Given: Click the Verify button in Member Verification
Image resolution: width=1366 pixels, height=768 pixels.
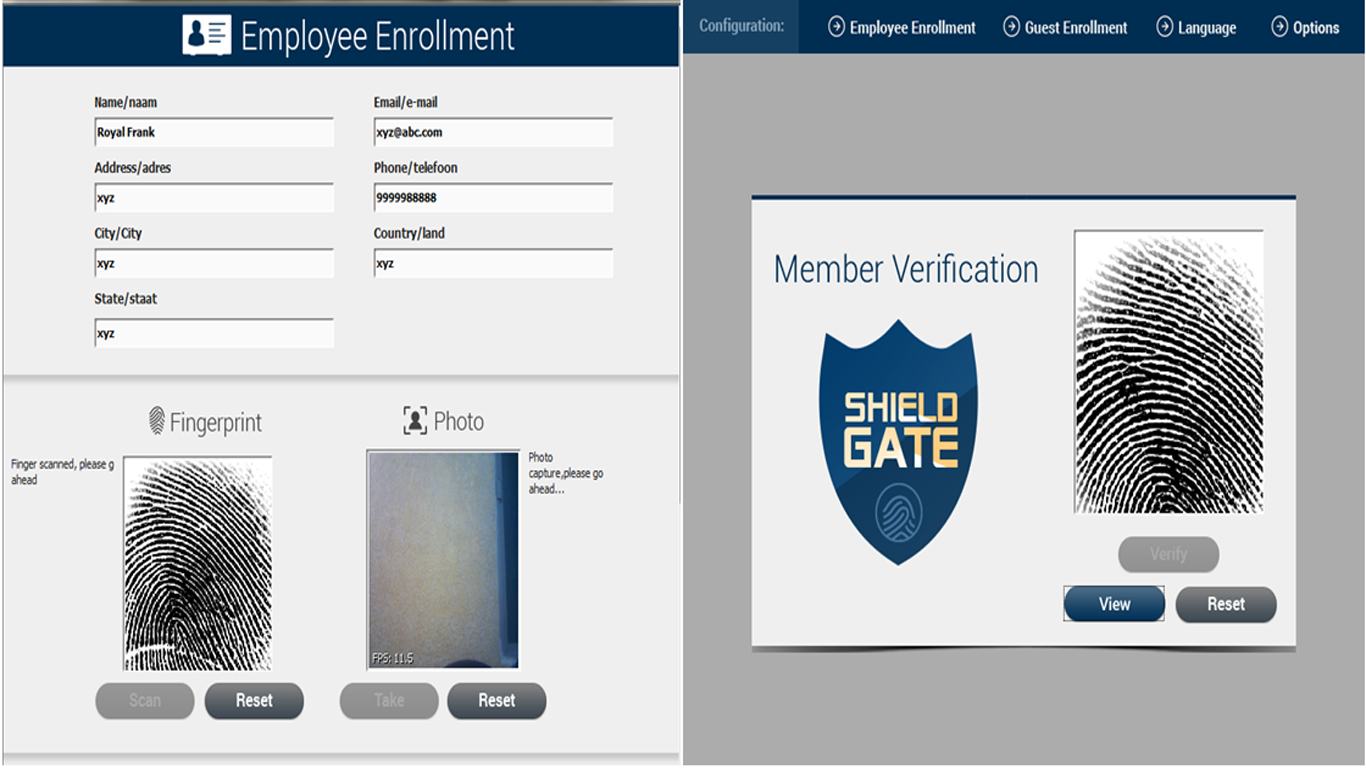Looking at the screenshot, I should (1168, 554).
